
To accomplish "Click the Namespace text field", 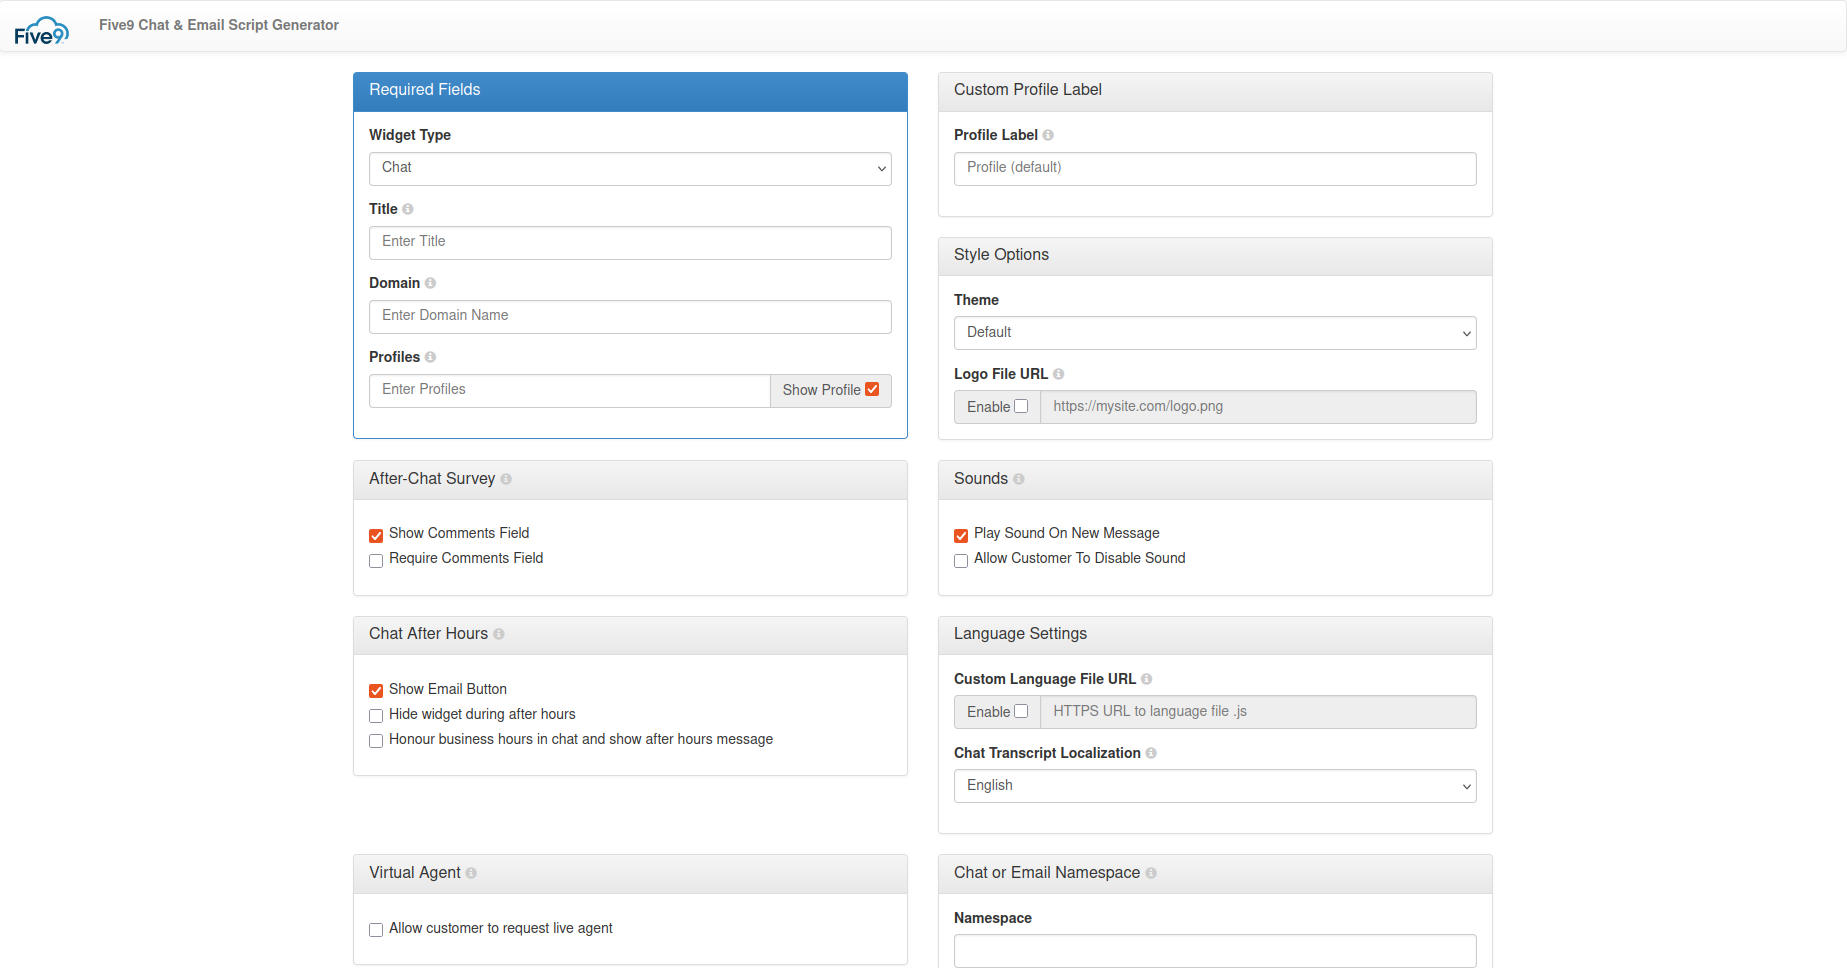I will [x=1215, y=950].
